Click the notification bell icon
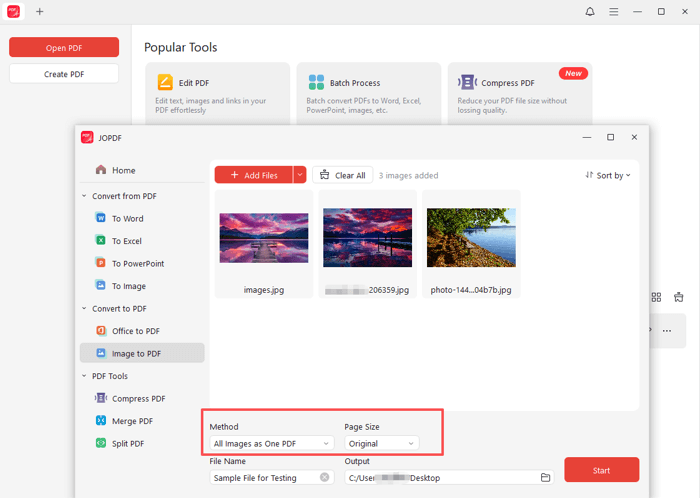 pyautogui.click(x=590, y=11)
